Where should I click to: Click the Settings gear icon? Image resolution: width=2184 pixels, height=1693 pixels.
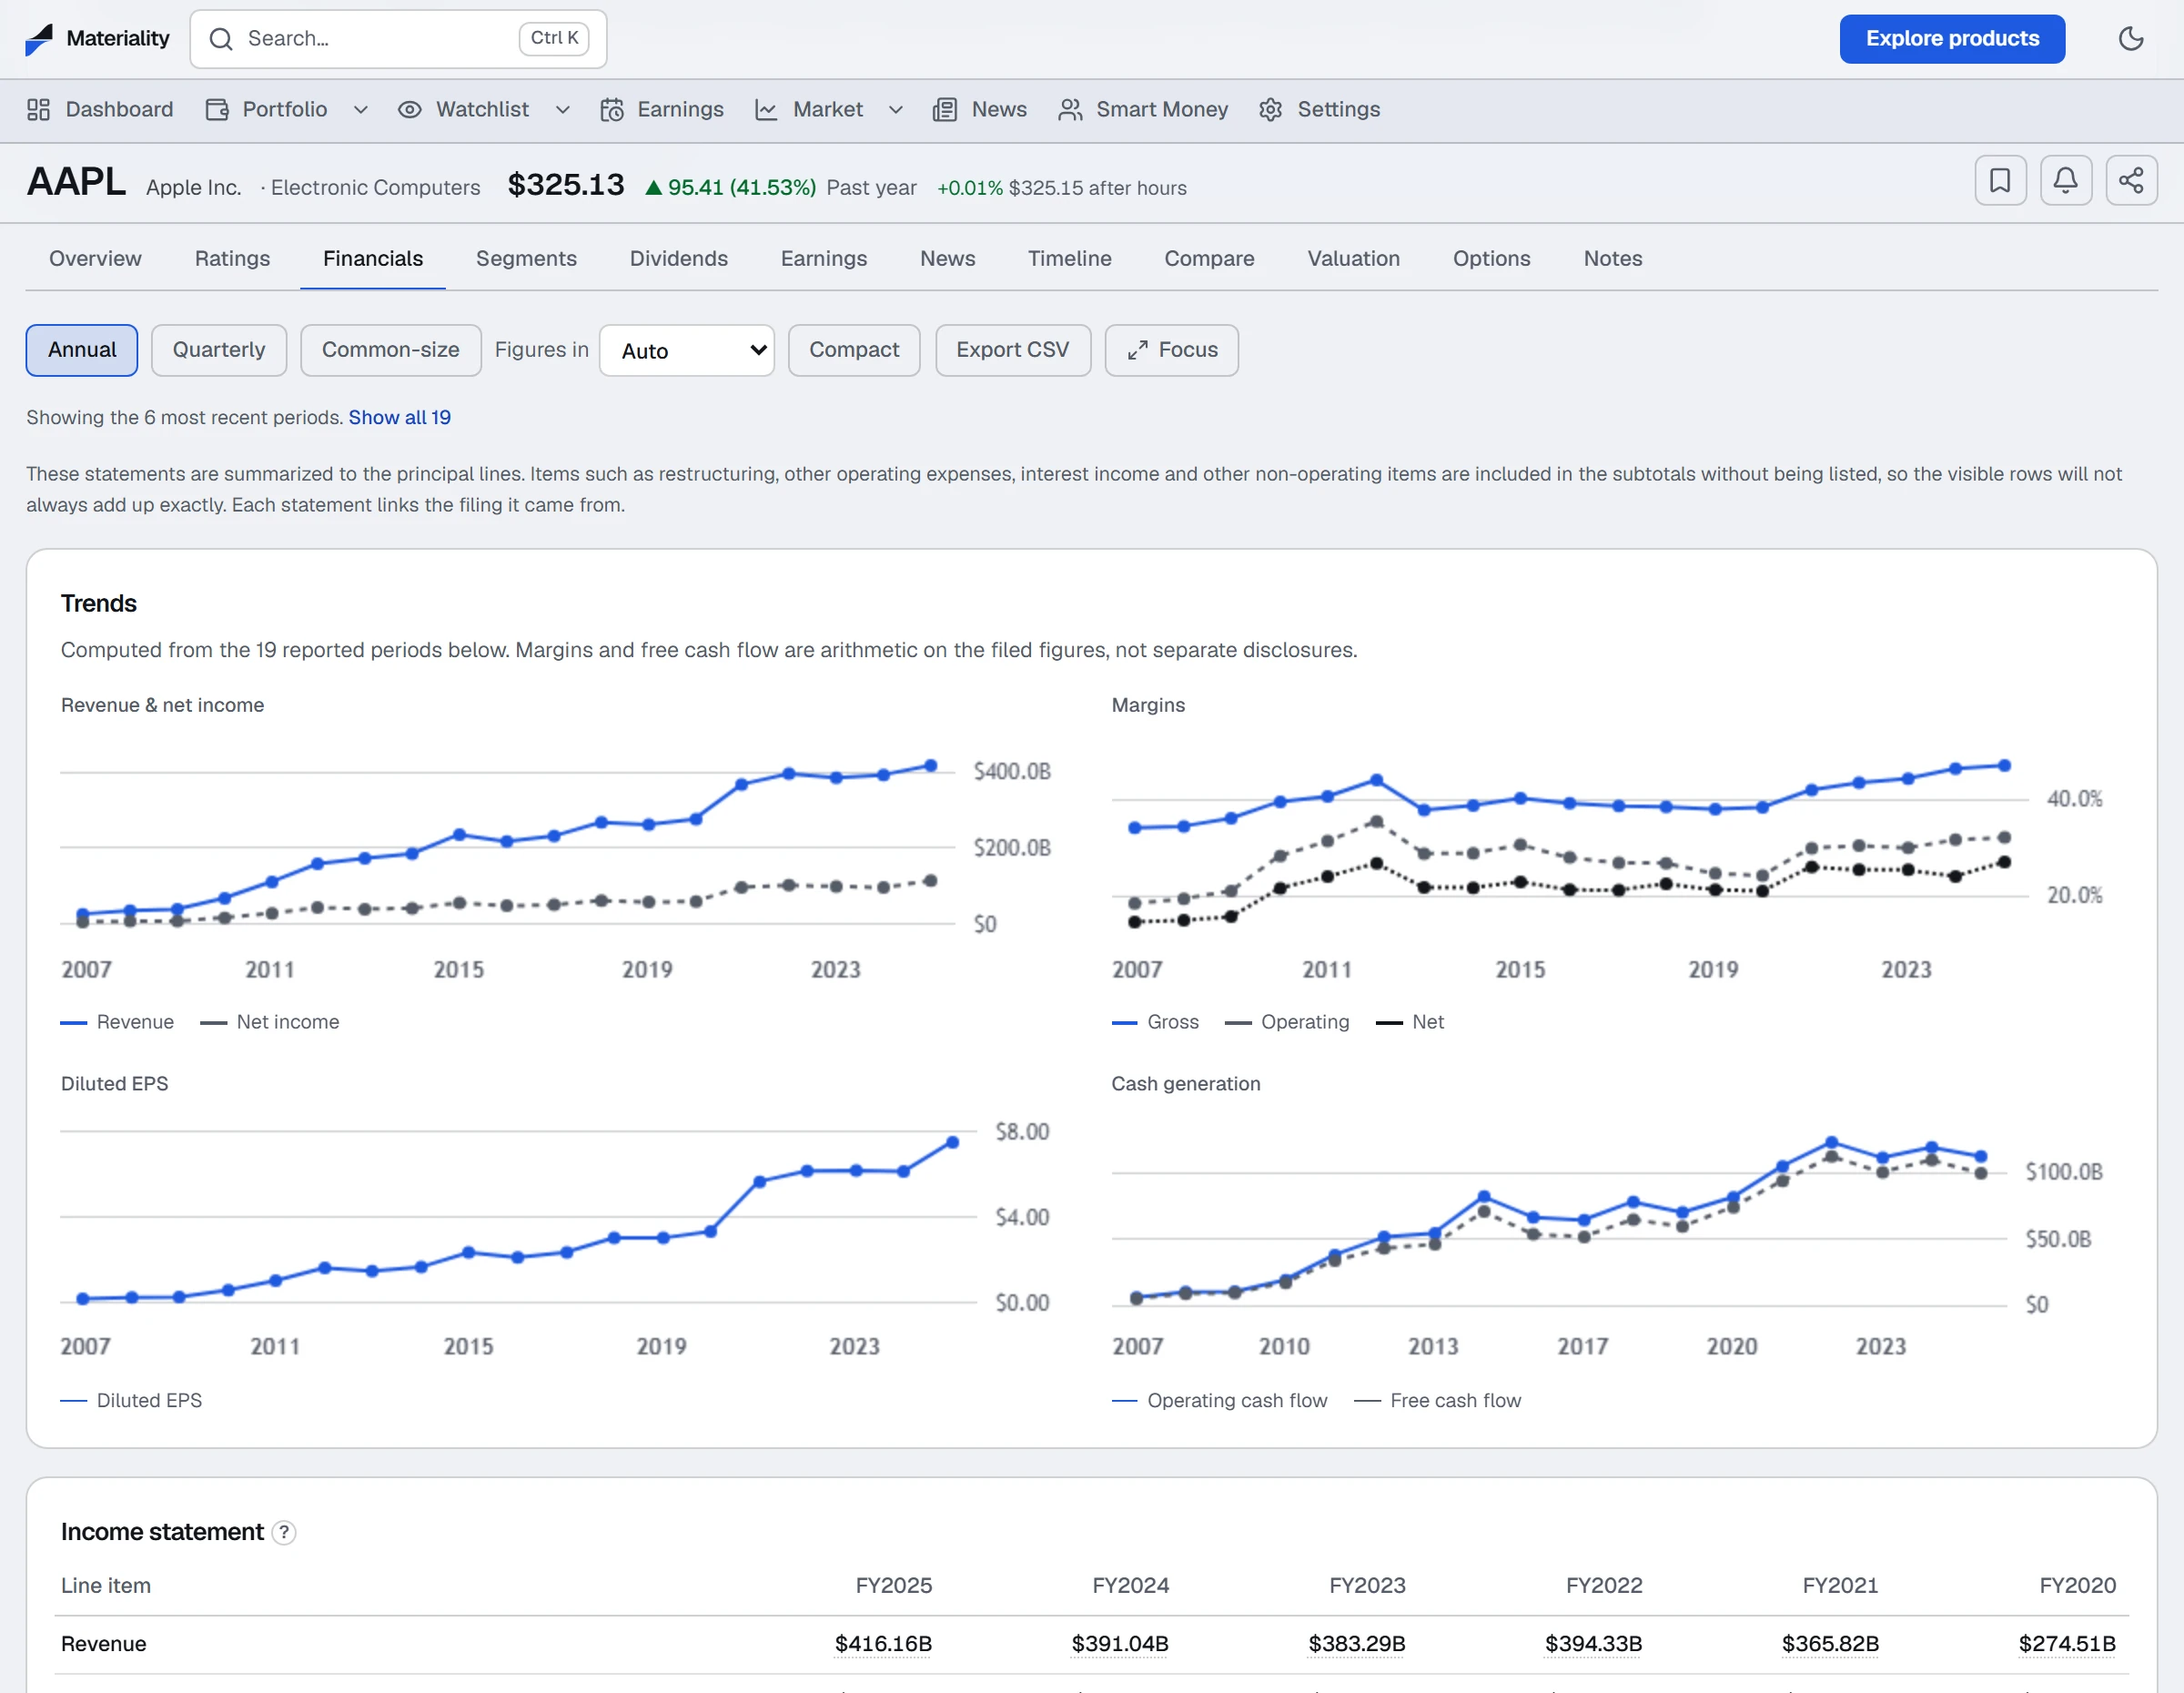[1271, 109]
